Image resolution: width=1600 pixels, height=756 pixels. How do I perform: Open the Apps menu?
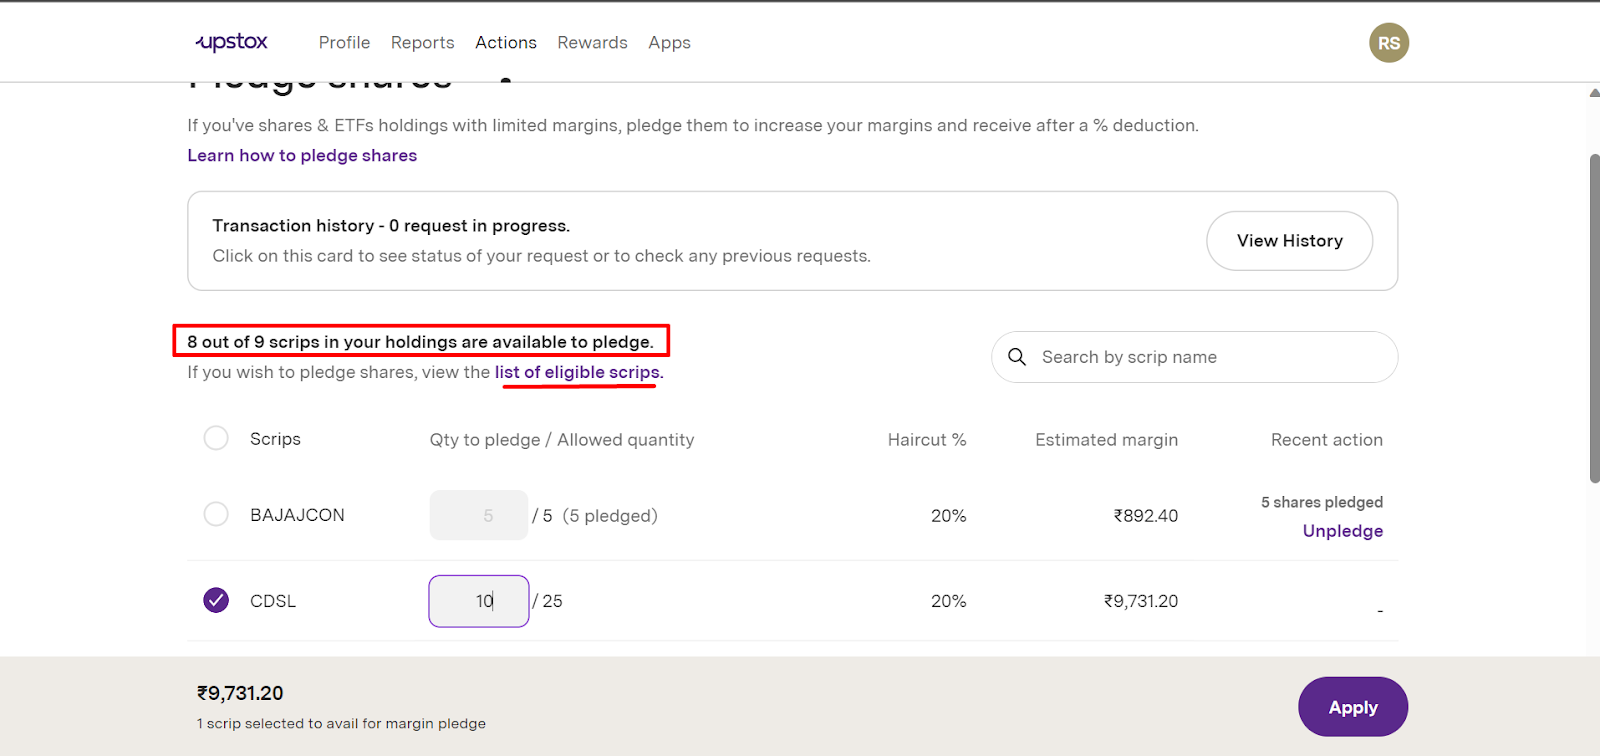[669, 43]
